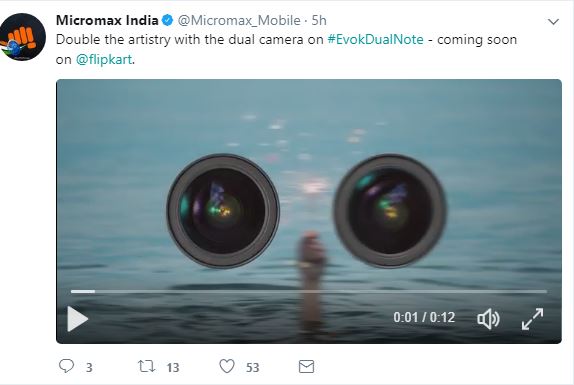Click the reply speech bubble icon
The height and width of the screenshot is (385, 574).
66,366
